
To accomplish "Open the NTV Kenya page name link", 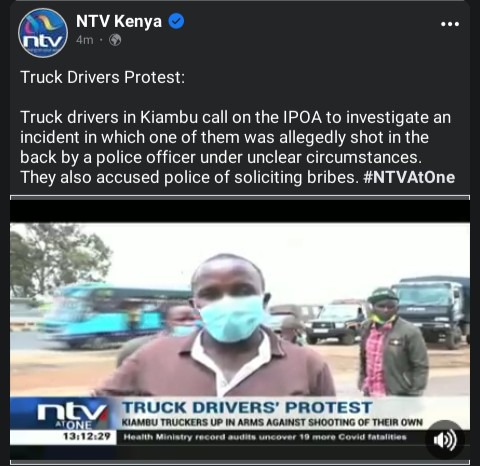I will pos(119,21).
